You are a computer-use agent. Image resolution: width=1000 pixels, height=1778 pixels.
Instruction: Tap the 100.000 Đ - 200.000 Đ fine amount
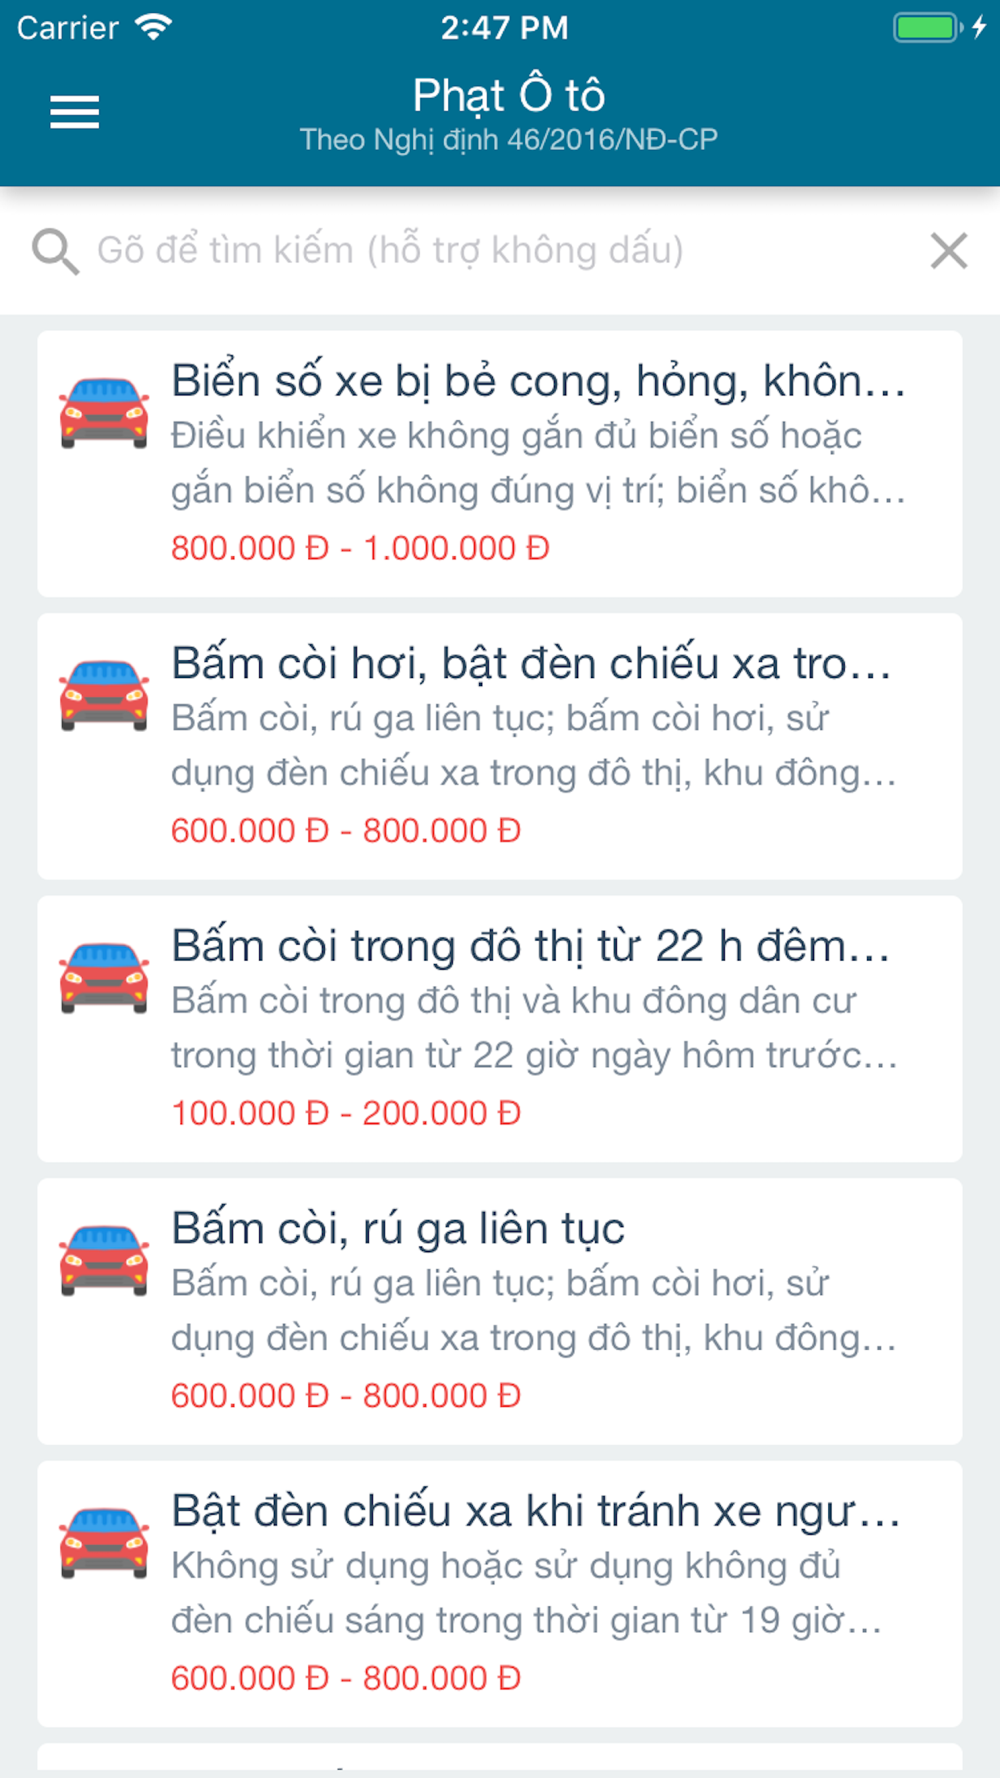[346, 1113]
